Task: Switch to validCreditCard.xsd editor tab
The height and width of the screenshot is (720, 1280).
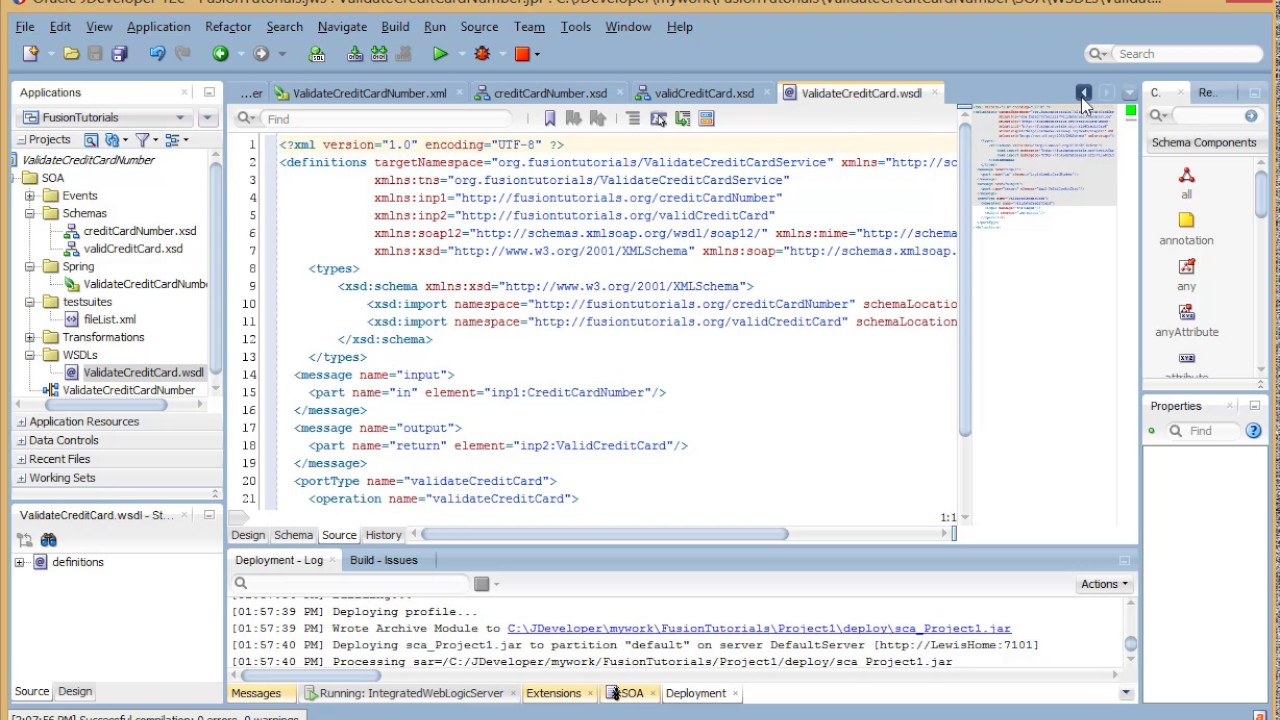Action: click(704, 93)
